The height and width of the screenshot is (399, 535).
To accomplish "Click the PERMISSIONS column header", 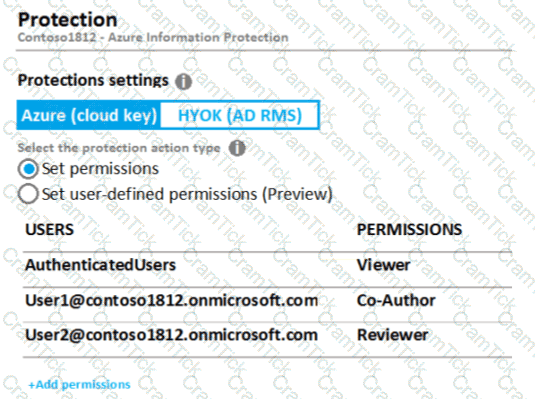I will 409,229.
